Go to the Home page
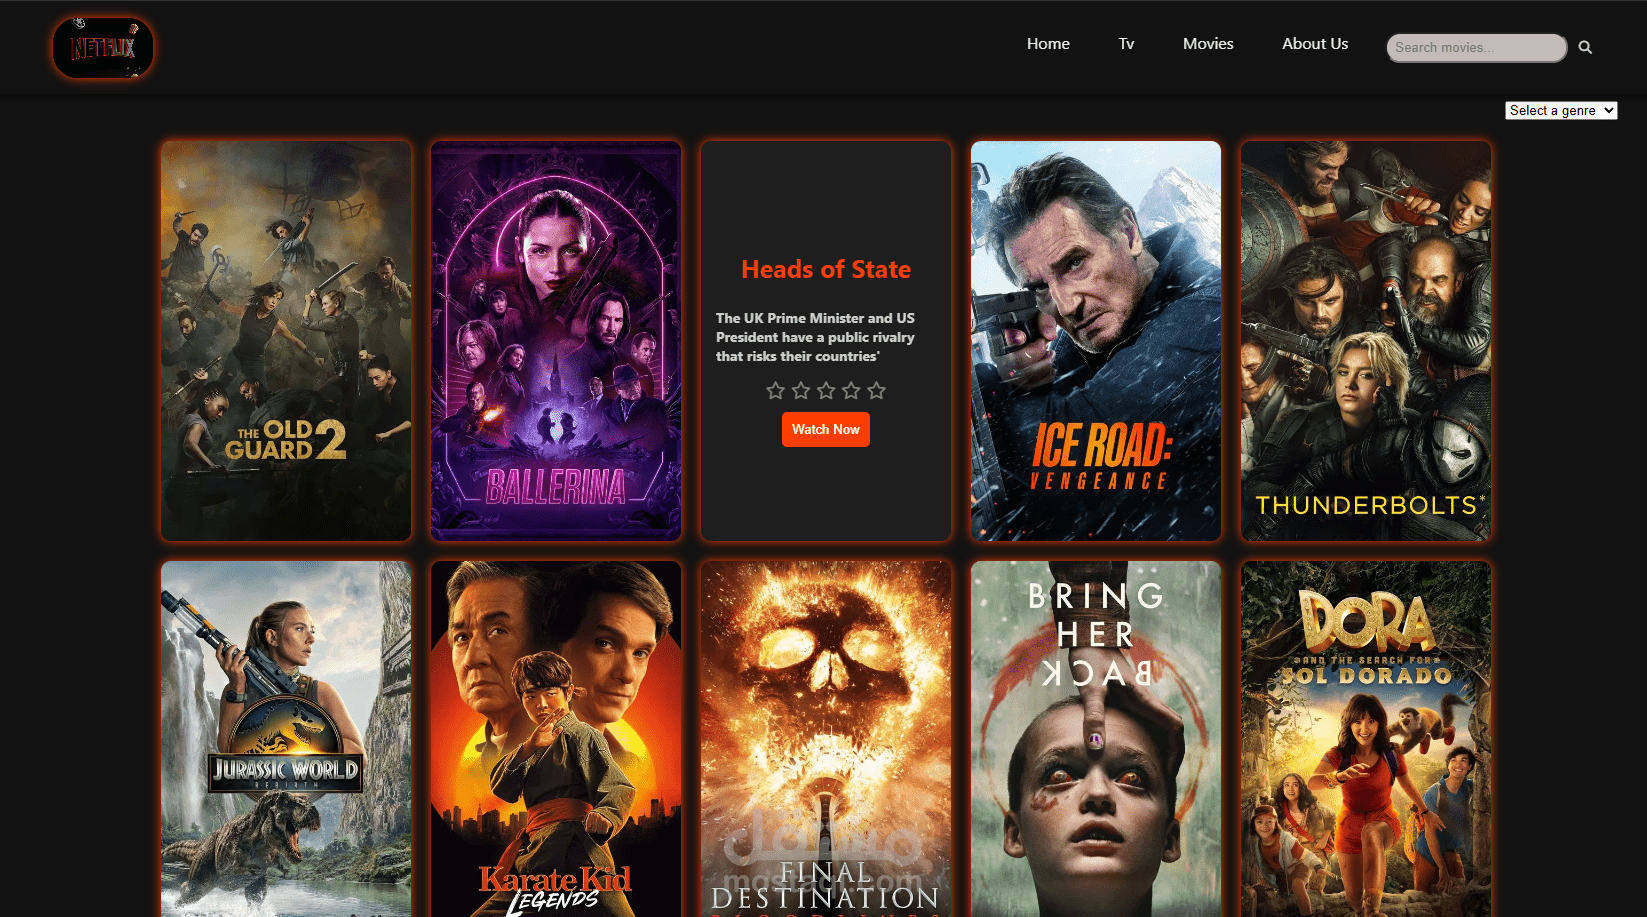The image size is (1647, 917). tap(1048, 44)
